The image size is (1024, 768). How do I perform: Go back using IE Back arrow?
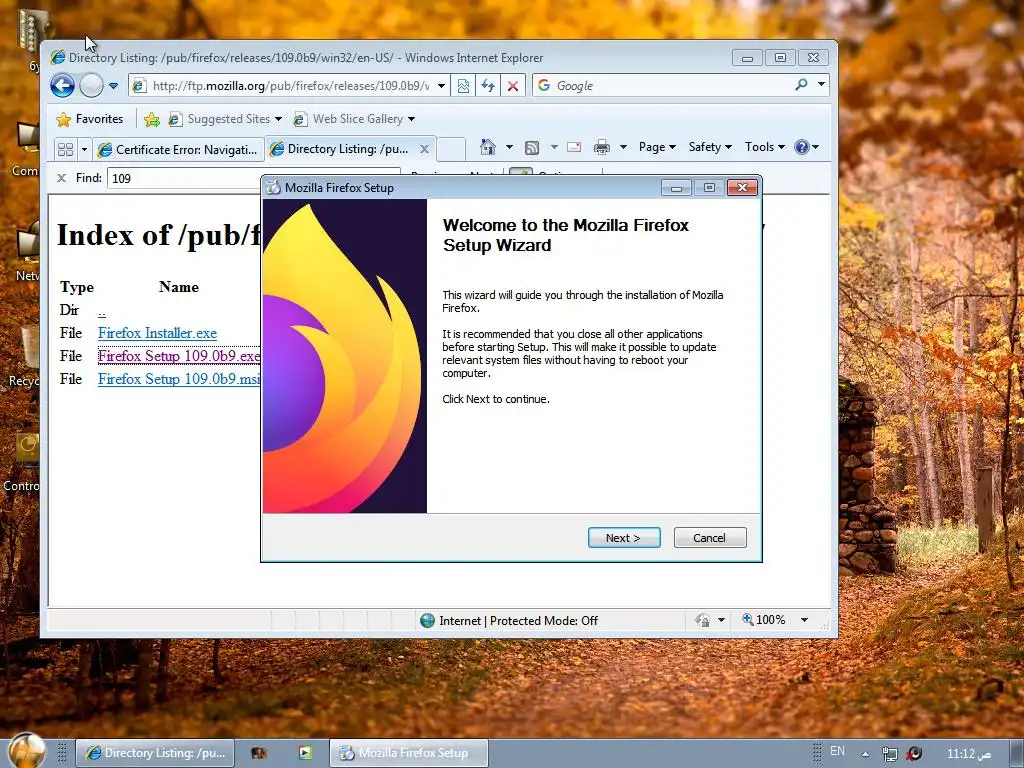[x=63, y=86]
